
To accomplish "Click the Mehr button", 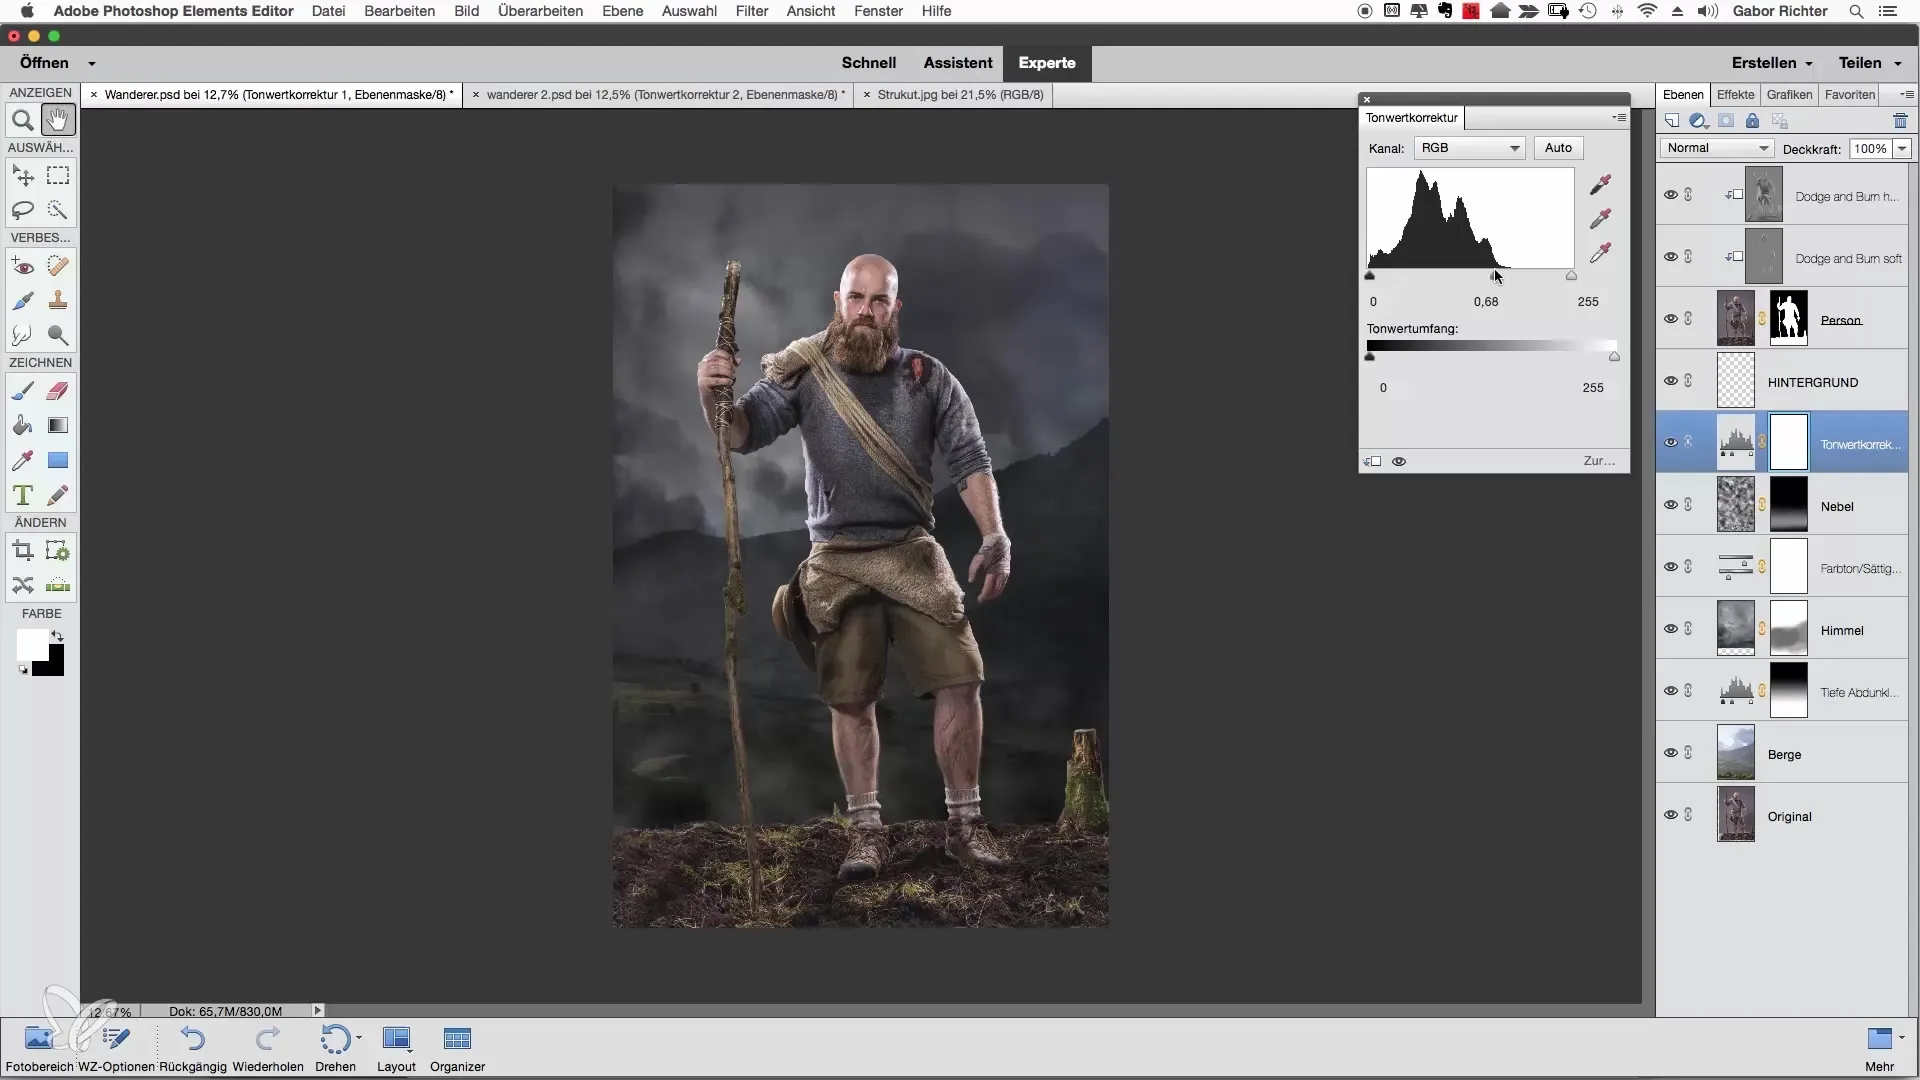I will pyautogui.click(x=1879, y=1049).
